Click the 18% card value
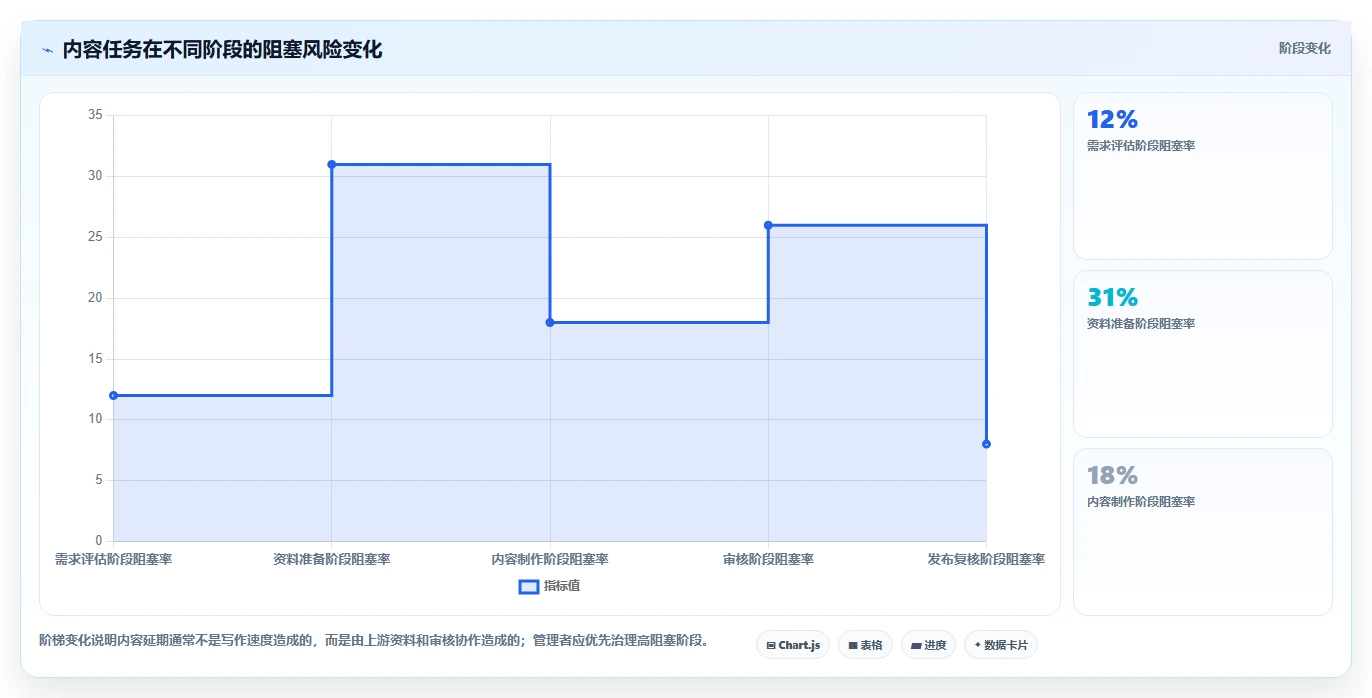1372x698 pixels. click(1112, 476)
